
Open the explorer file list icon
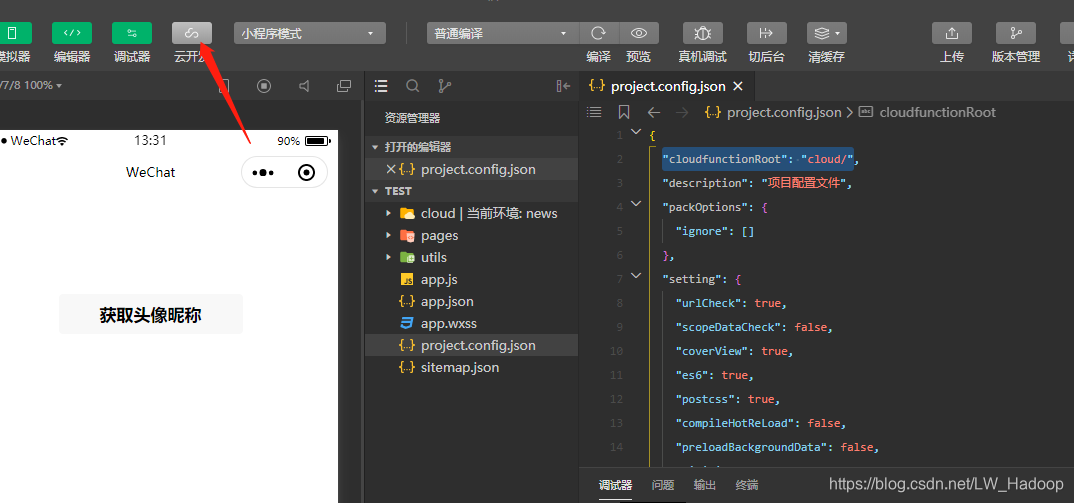click(381, 86)
